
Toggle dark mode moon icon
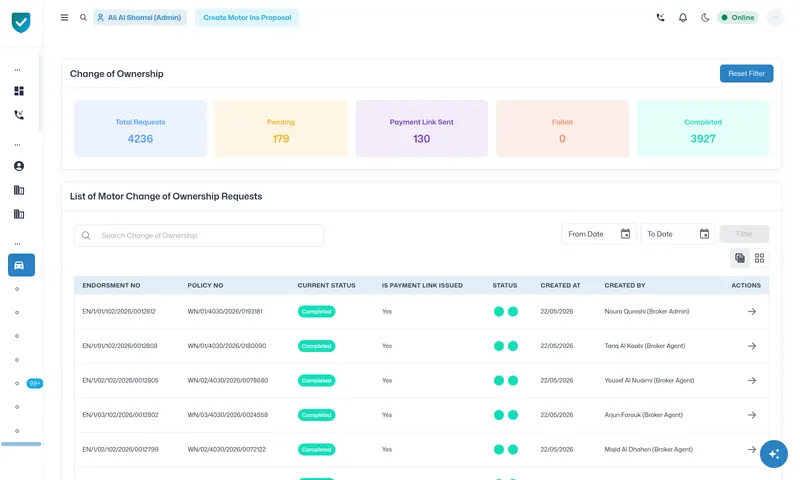click(705, 17)
